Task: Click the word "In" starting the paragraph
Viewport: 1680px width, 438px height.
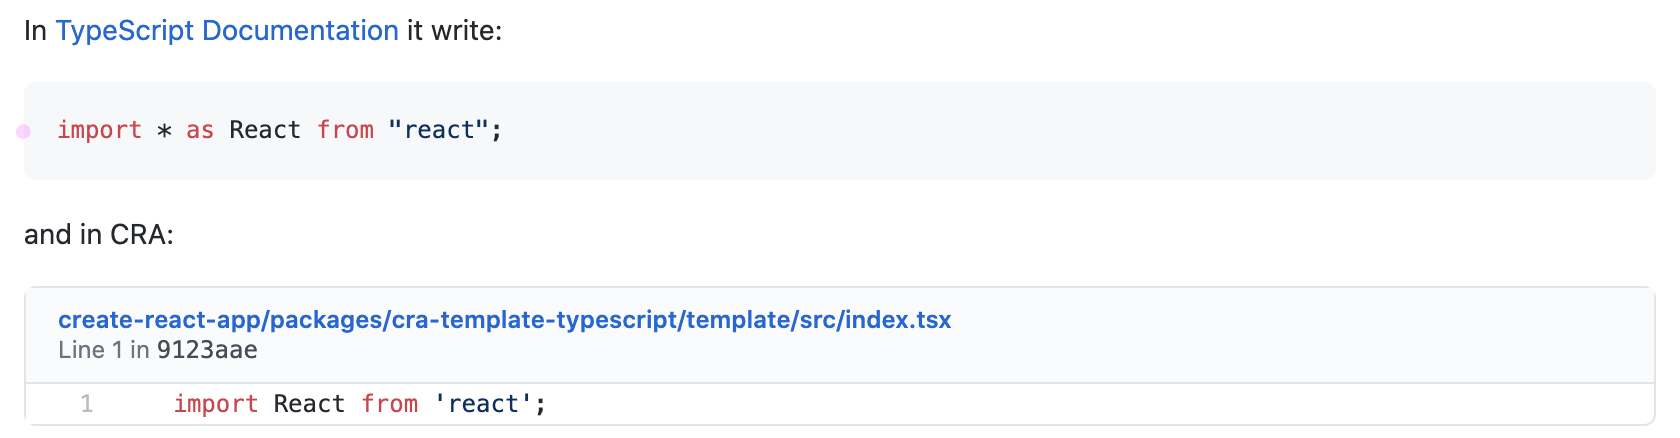Action: (x=35, y=31)
